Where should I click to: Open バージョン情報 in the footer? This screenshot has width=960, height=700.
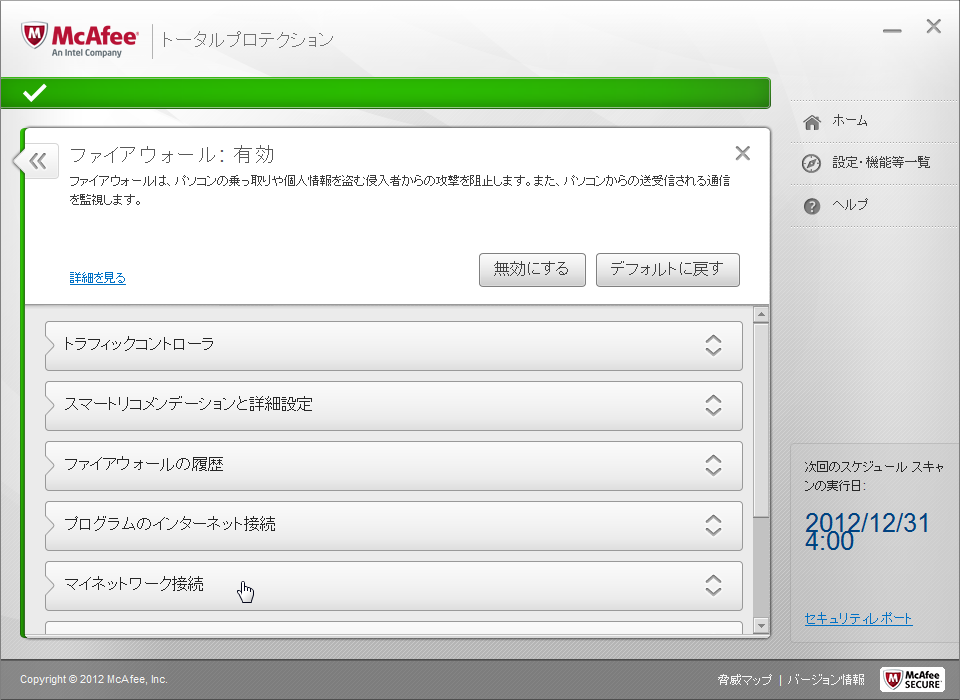[825, 680]
